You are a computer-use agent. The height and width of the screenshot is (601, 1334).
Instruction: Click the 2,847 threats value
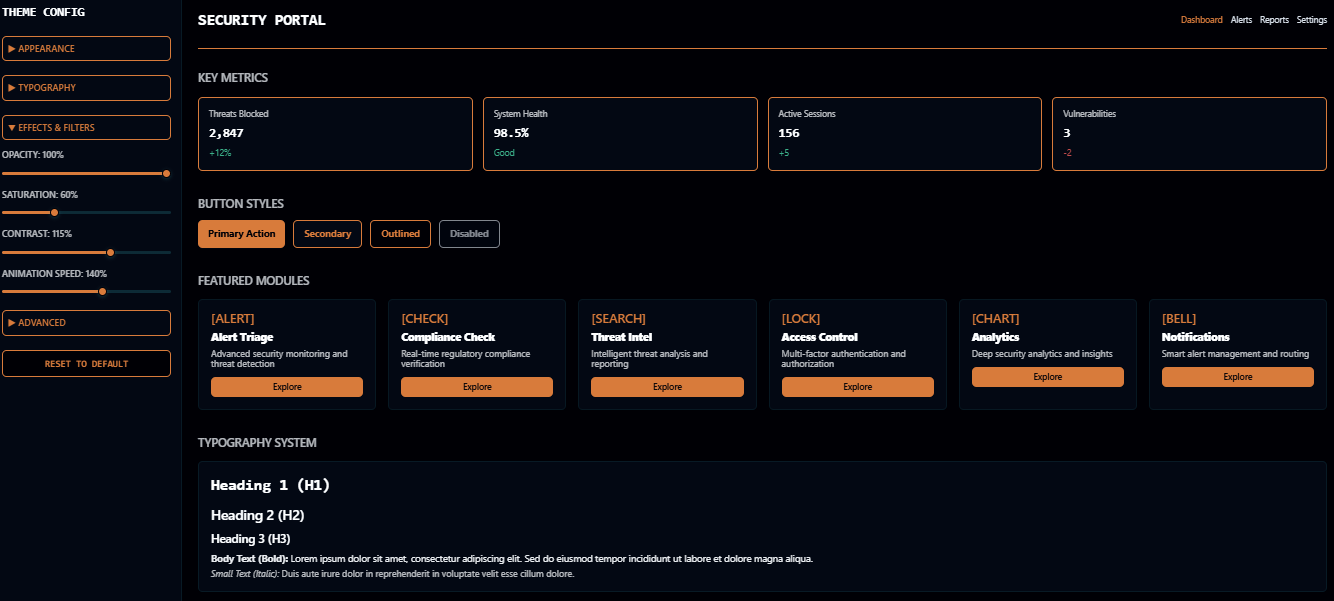coord(226,133)
